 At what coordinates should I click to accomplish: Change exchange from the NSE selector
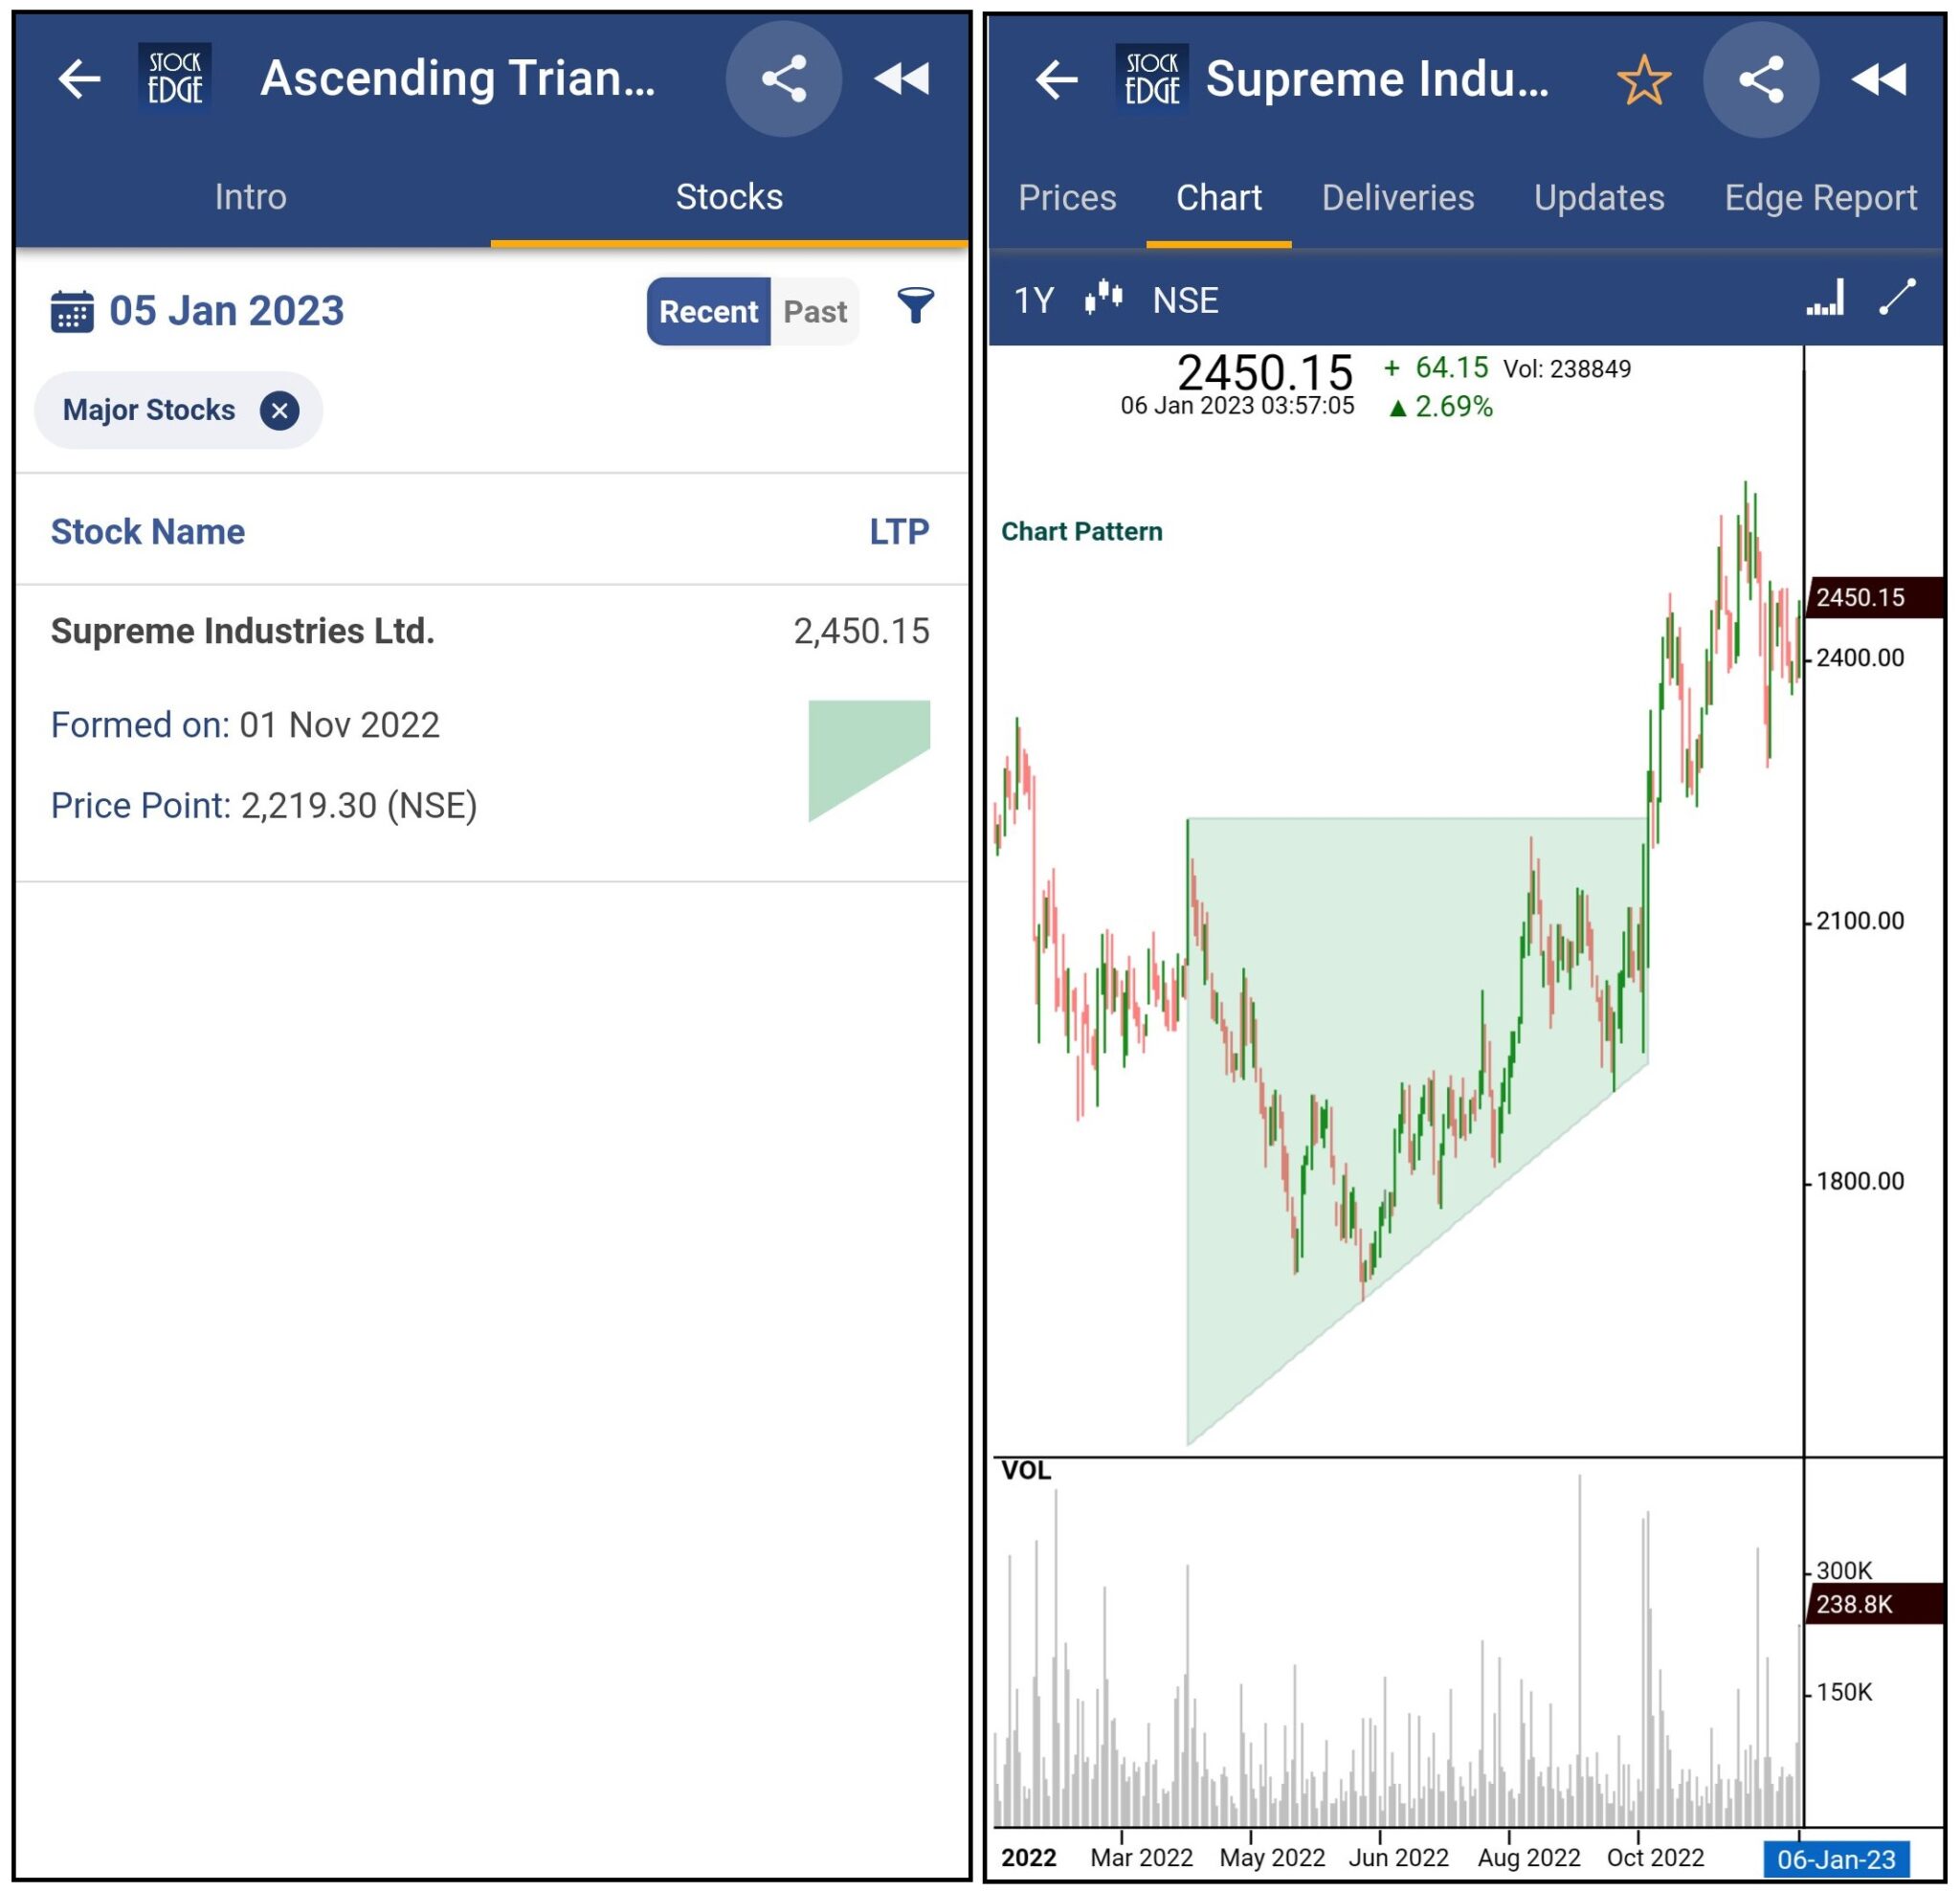tap(1185, 299)
